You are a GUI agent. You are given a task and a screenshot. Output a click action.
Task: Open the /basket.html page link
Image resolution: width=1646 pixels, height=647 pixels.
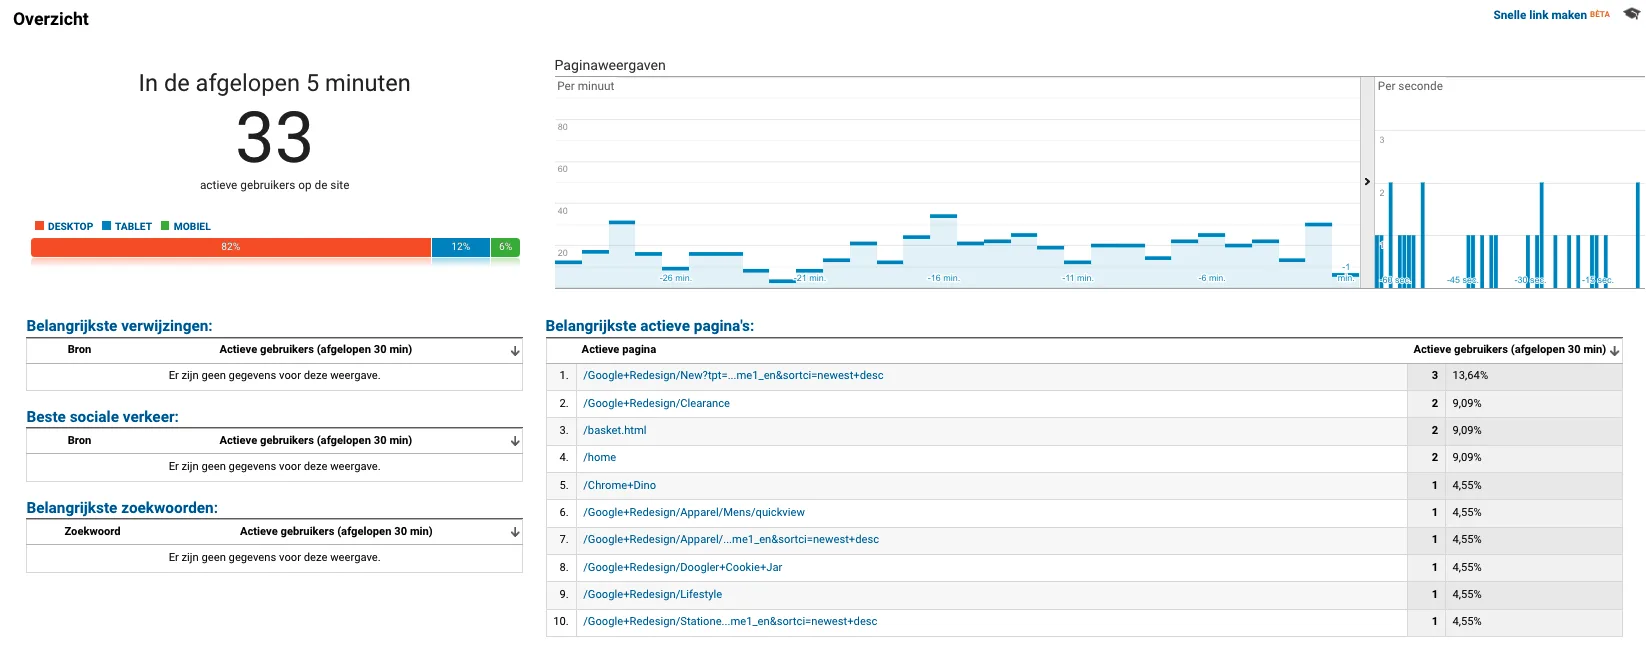coord(615,430)
